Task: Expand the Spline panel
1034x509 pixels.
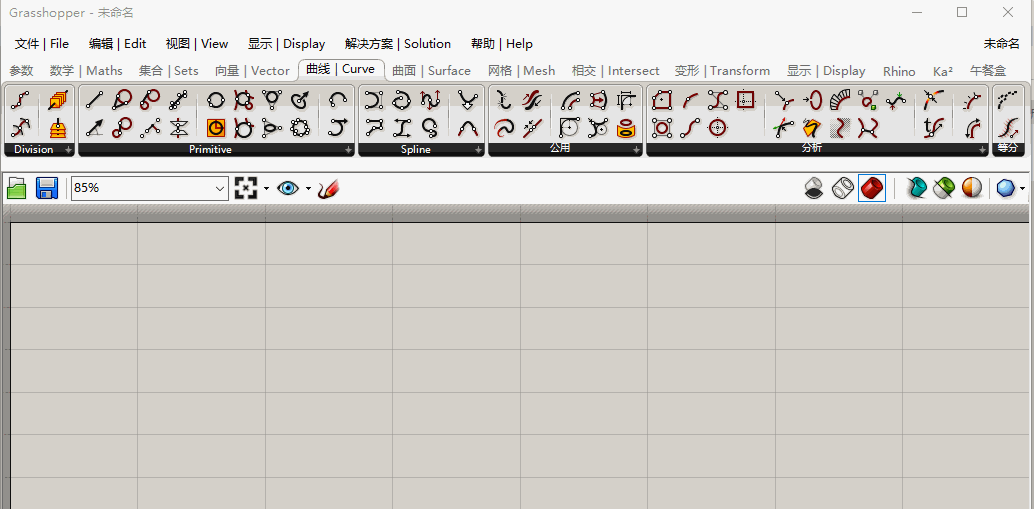Action: click(479, 150)
